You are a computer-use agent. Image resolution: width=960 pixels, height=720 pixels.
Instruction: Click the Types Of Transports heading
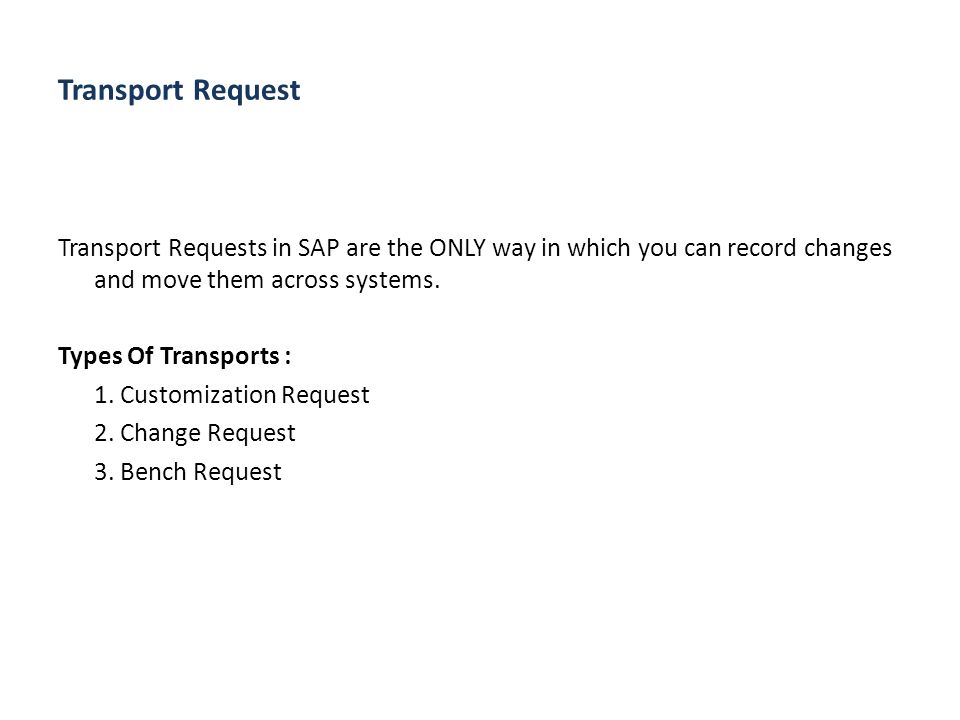coord(174,356)
